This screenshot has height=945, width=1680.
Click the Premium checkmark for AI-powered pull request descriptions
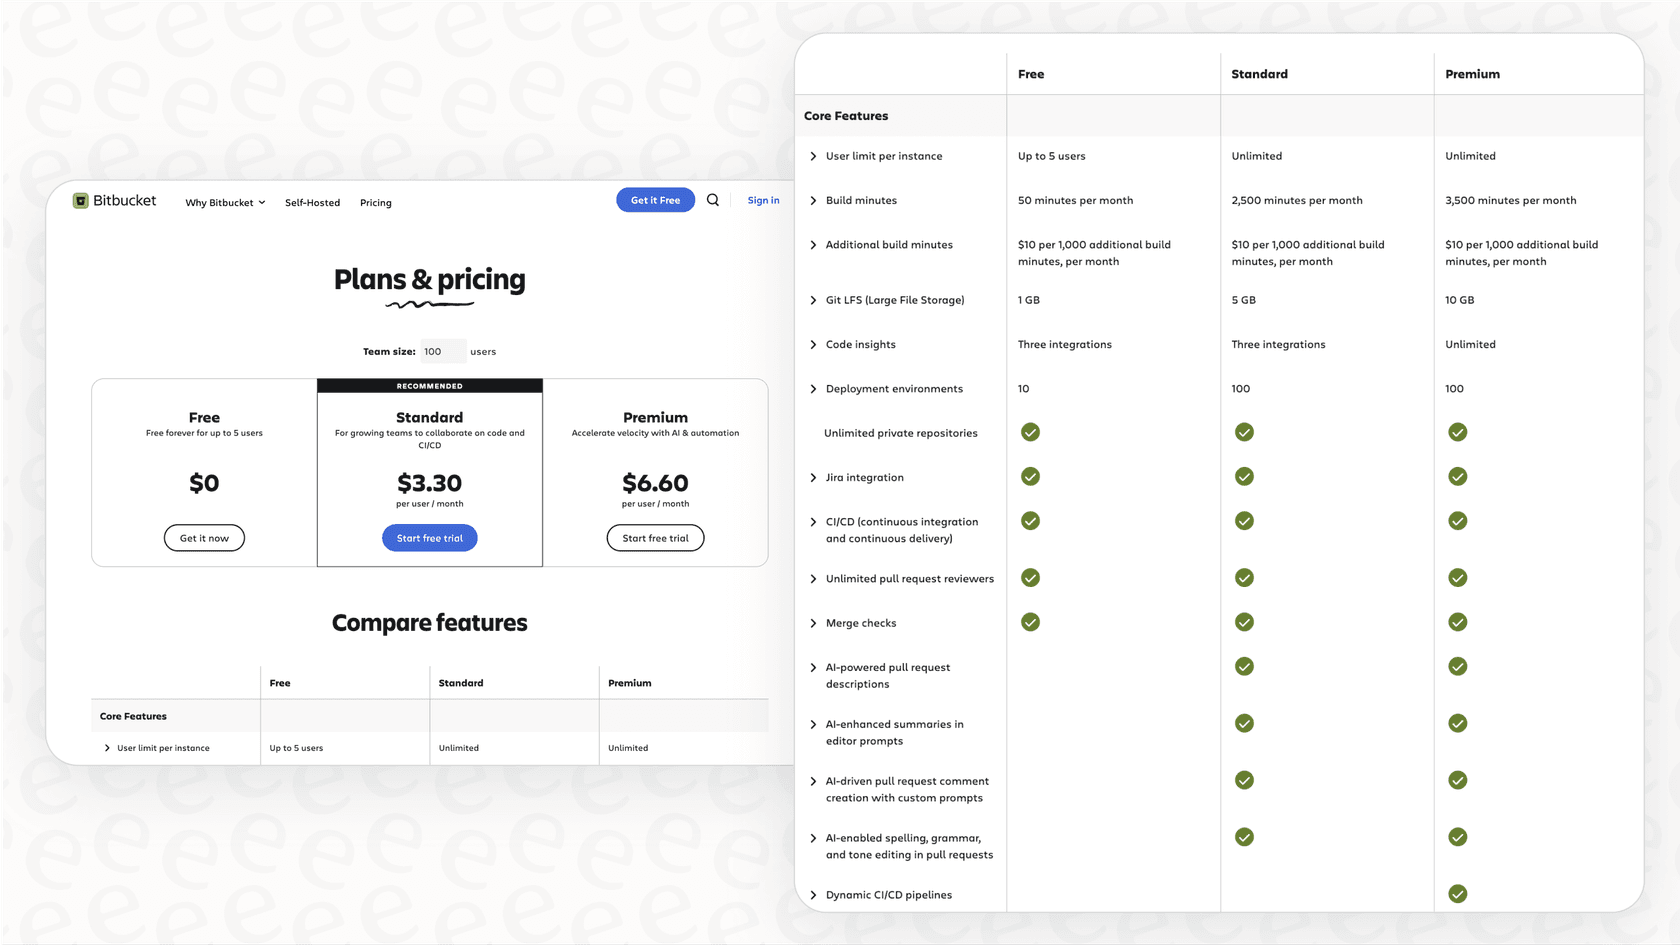click(x=1457, y=666)
